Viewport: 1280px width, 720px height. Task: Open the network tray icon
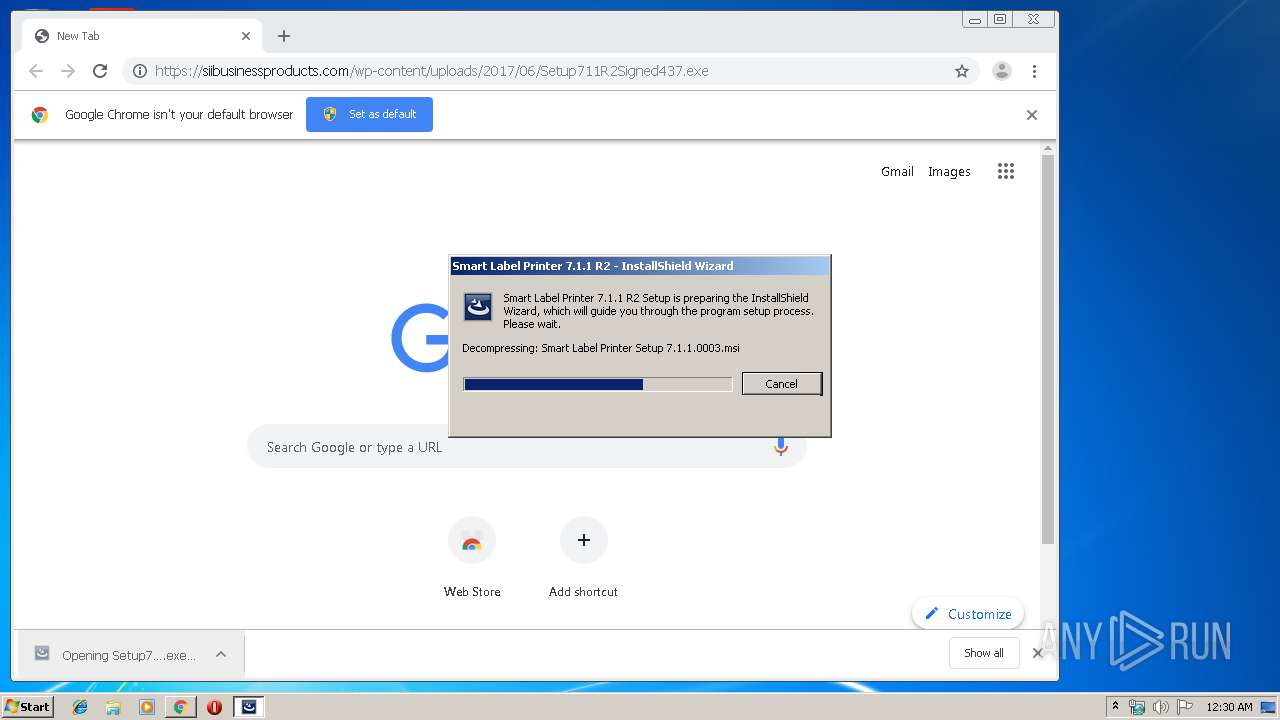(x=1137, y=707)
